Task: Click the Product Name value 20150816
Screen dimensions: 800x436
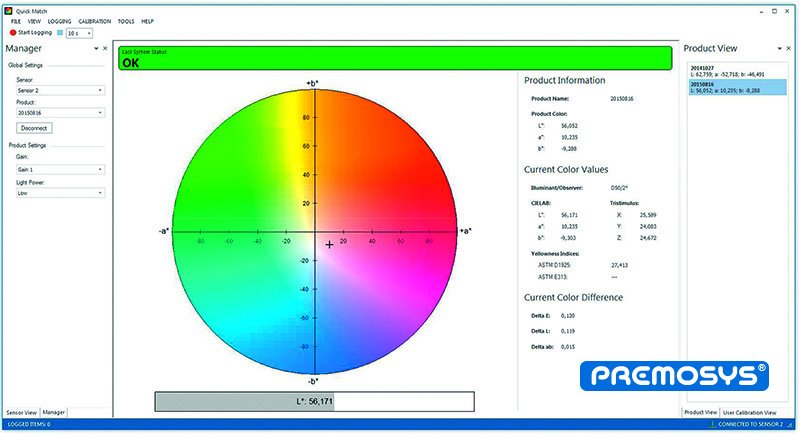Action: [622, 99]
